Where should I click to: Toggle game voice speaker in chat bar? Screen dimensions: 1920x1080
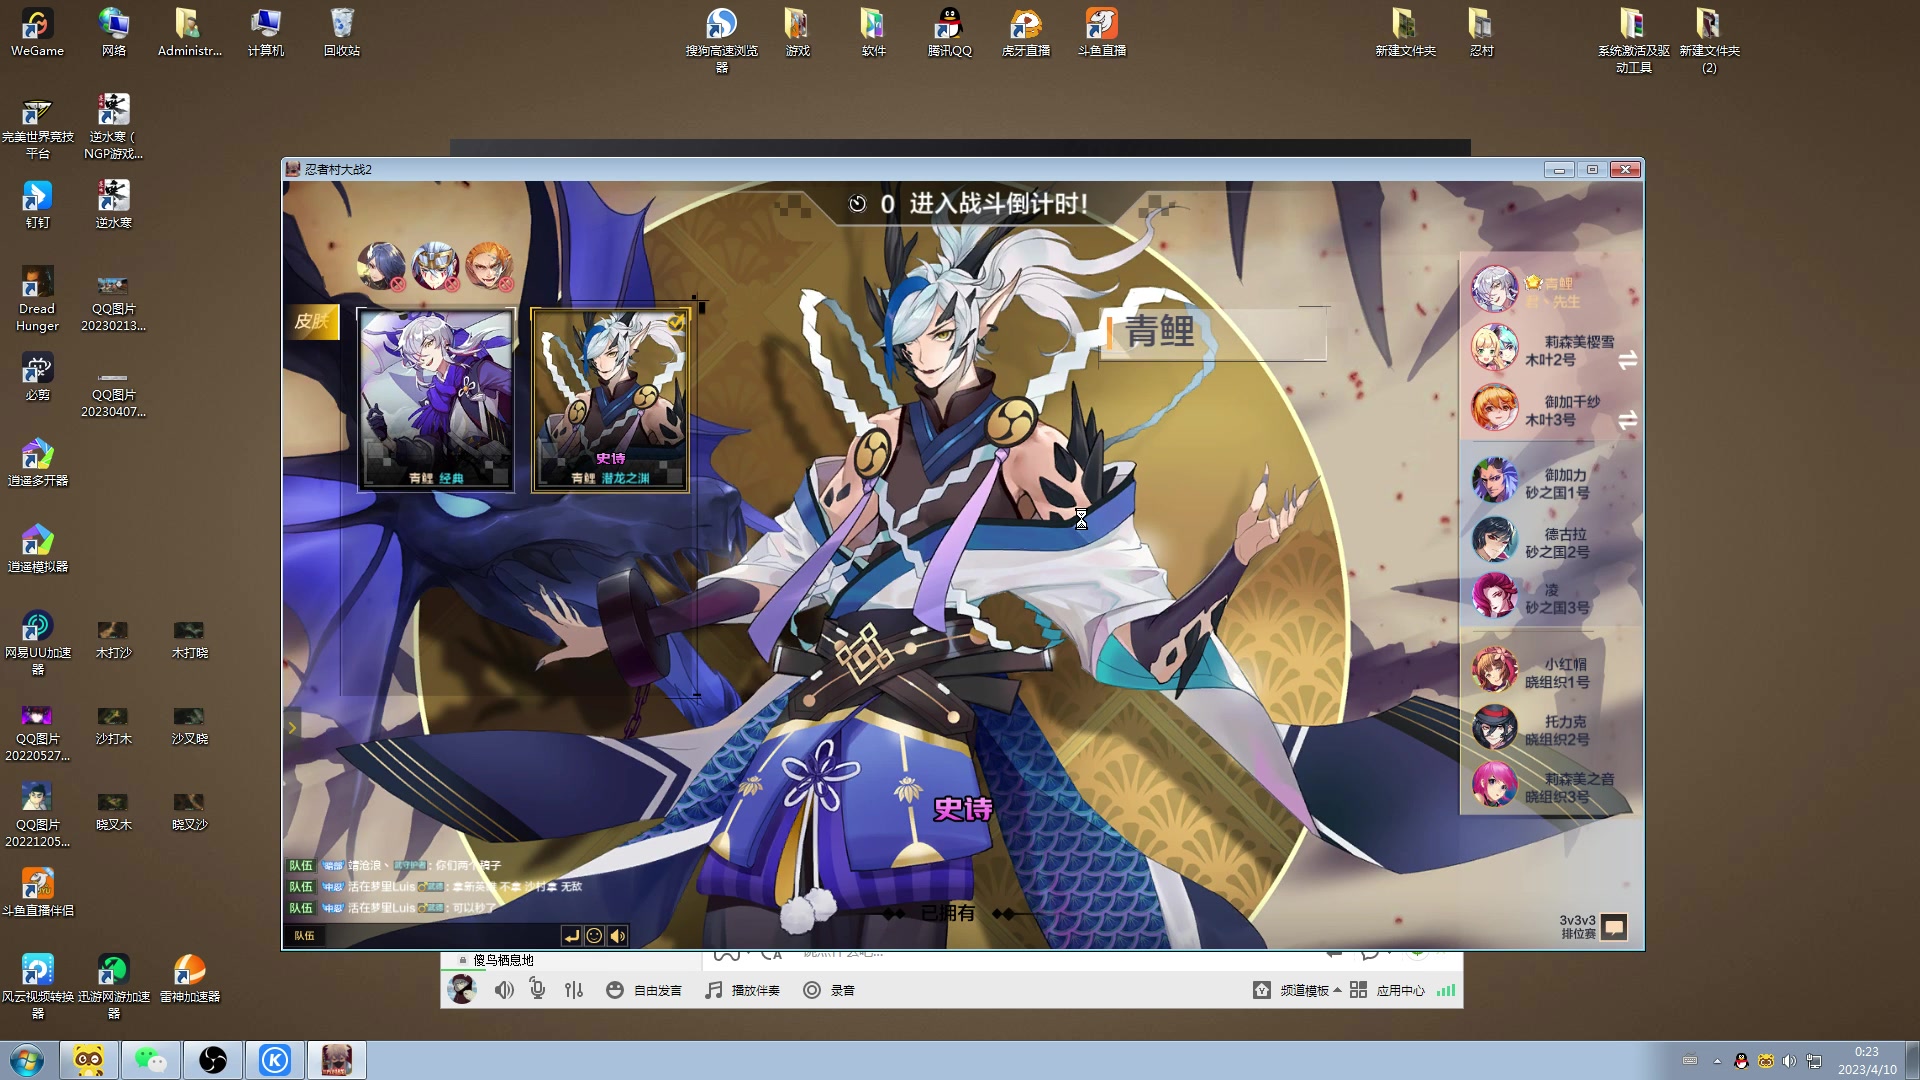[618, 936]
